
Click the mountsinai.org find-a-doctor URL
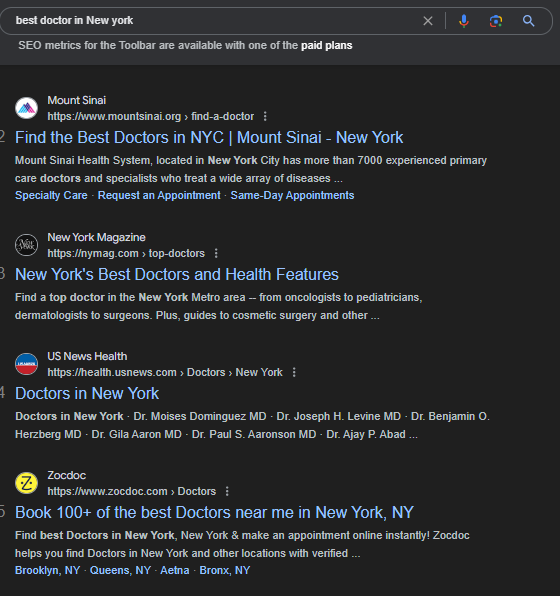(151, 116)
